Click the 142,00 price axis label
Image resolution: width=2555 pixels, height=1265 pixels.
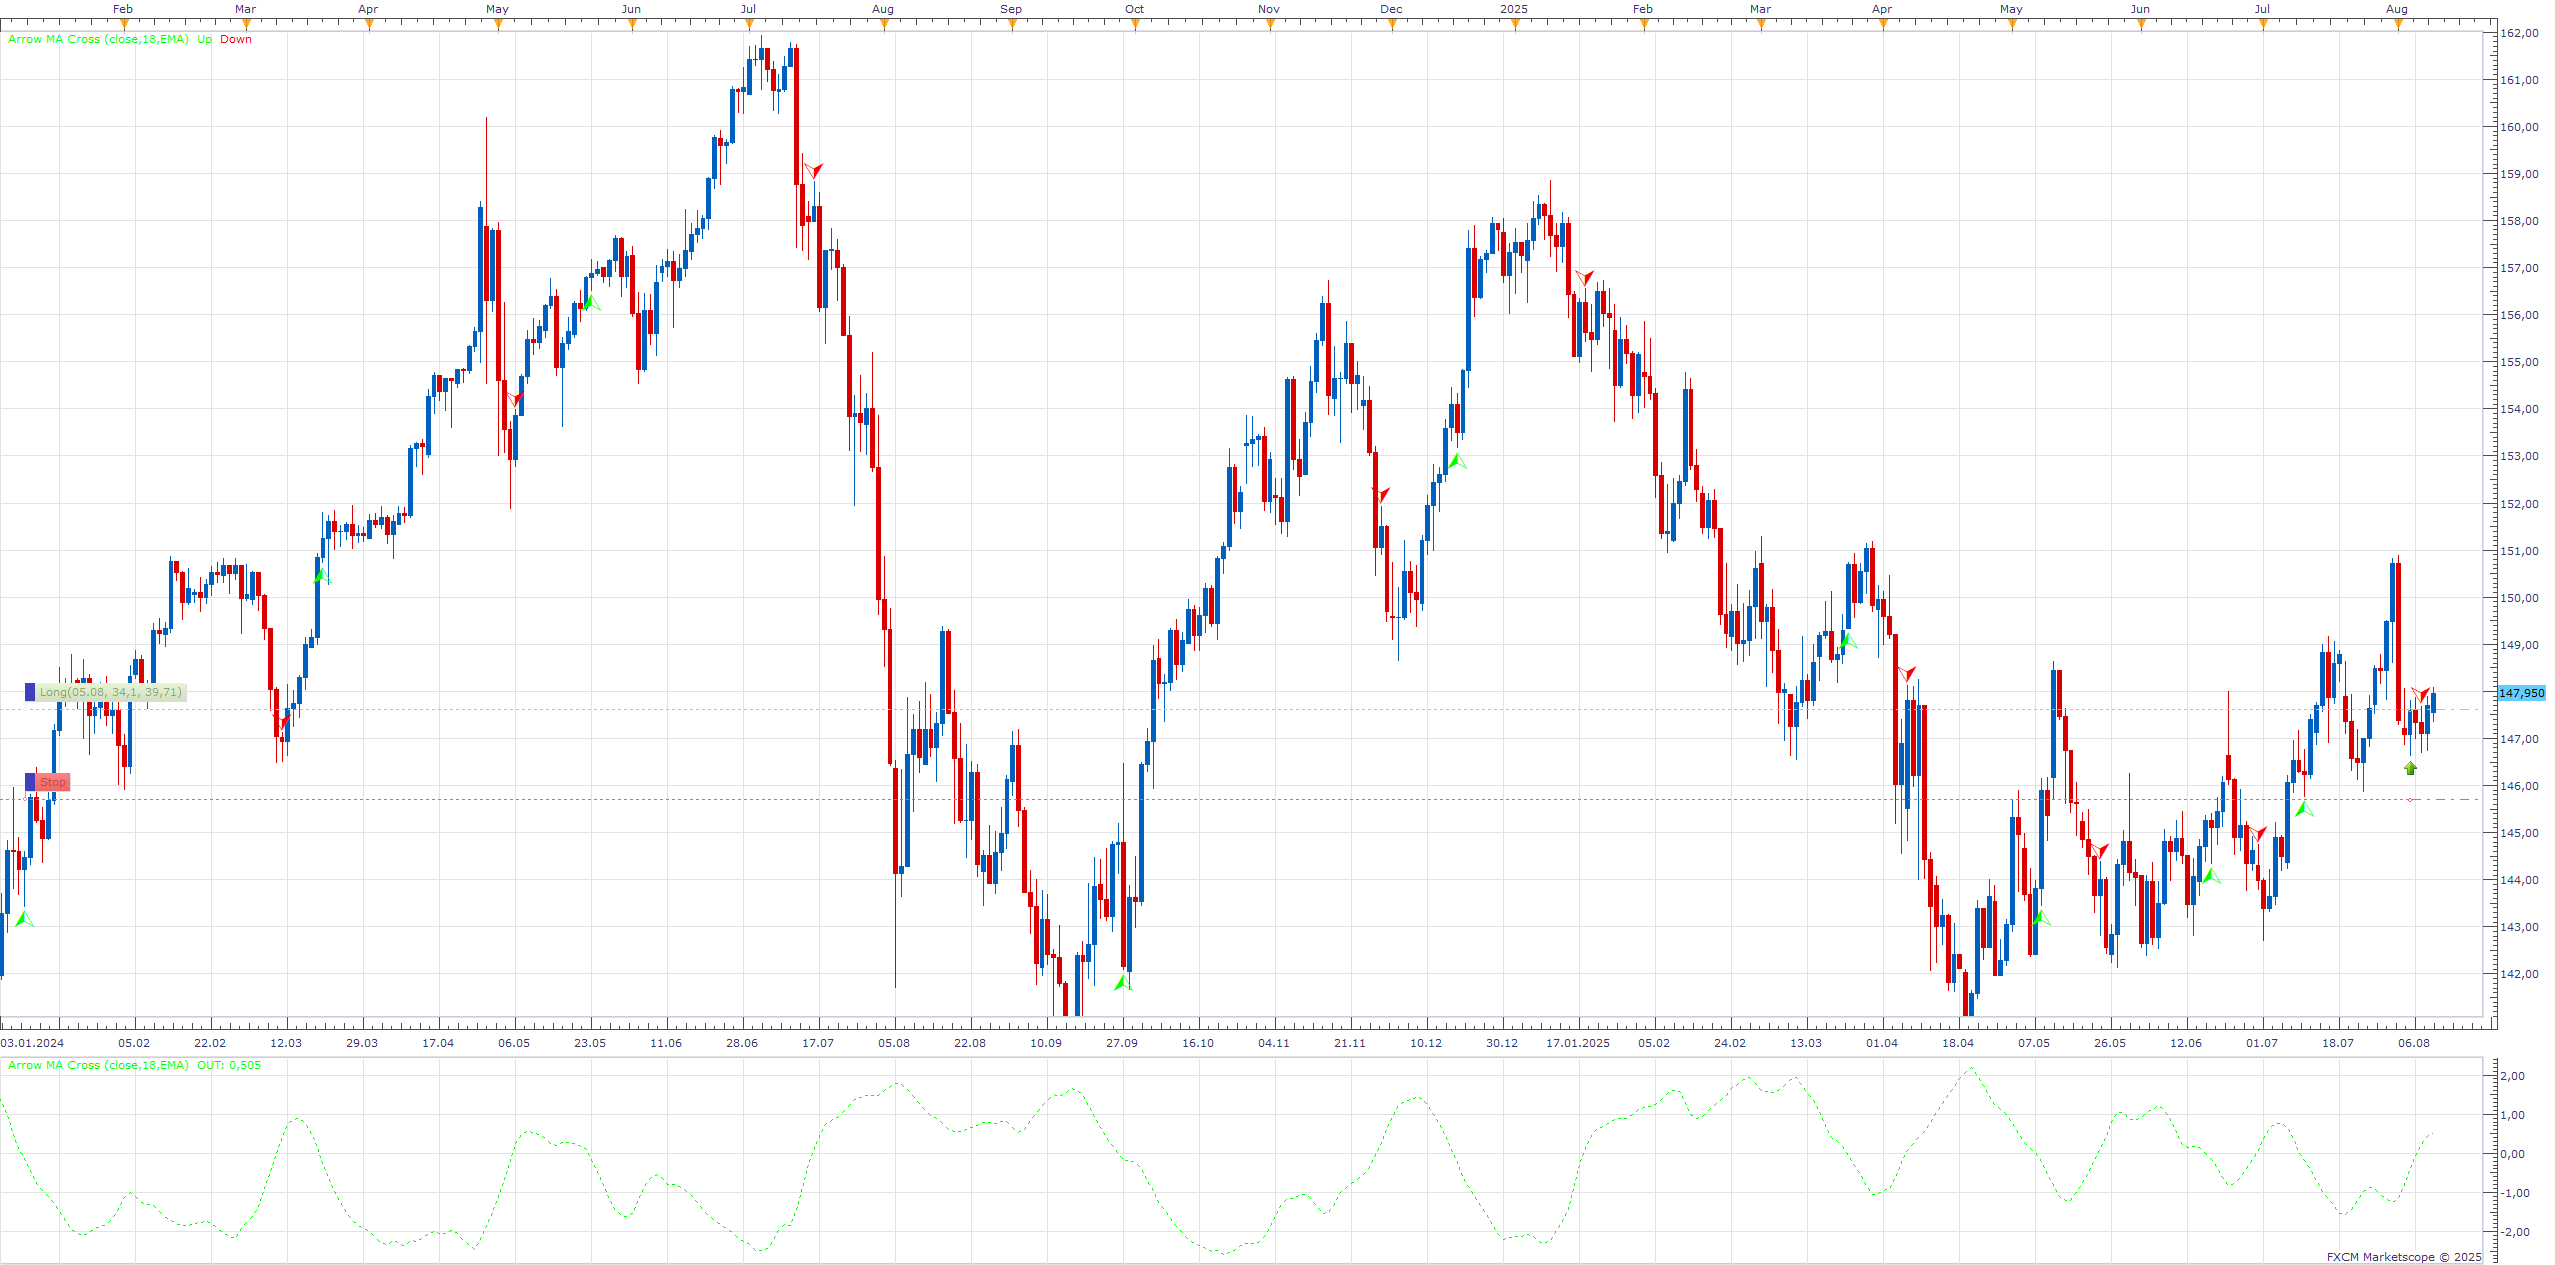(x=2519, y=974)
